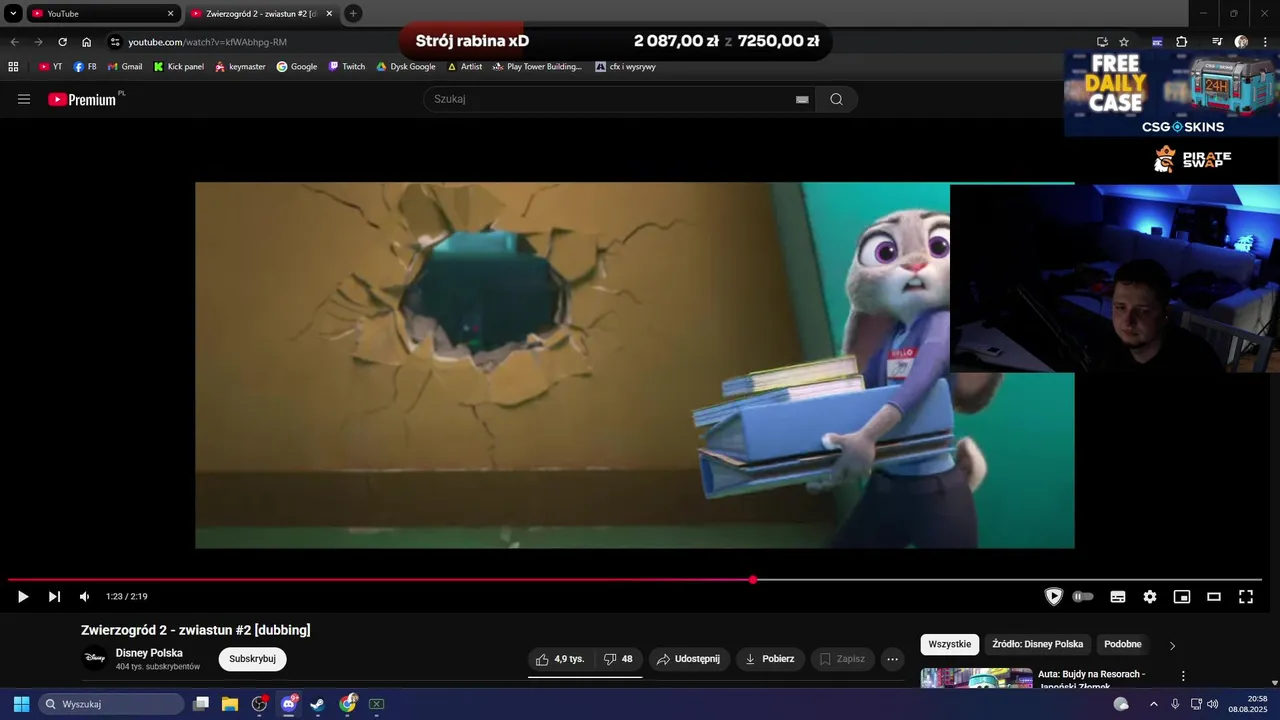Go to browser home page
Screen dimensions: 1280x720
[86, 42]
